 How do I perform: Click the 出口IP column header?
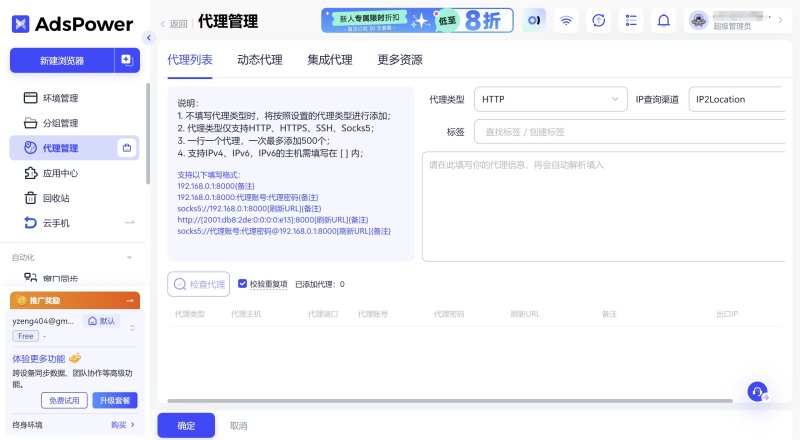(727, 314)
